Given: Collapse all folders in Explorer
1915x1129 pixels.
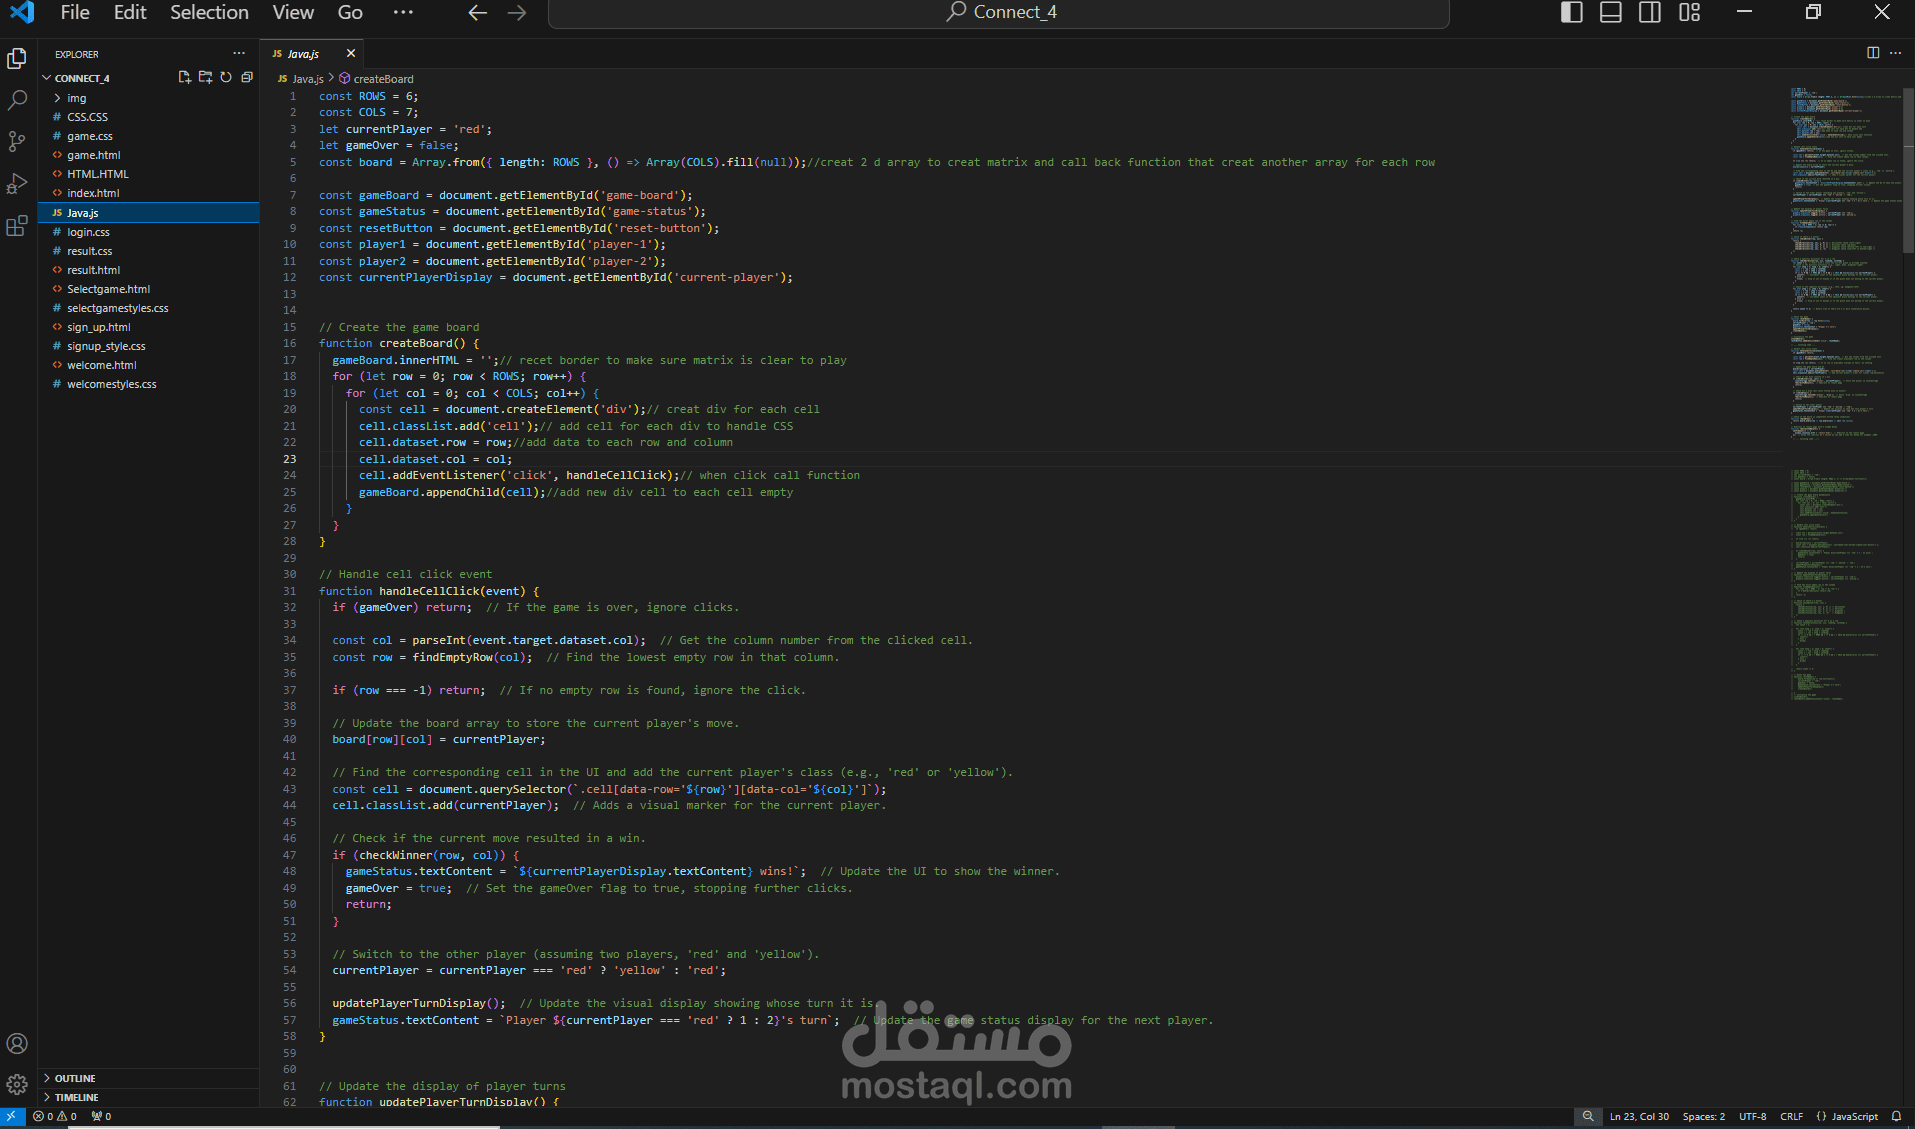Looking at the screenshot, I should (247, 77).
